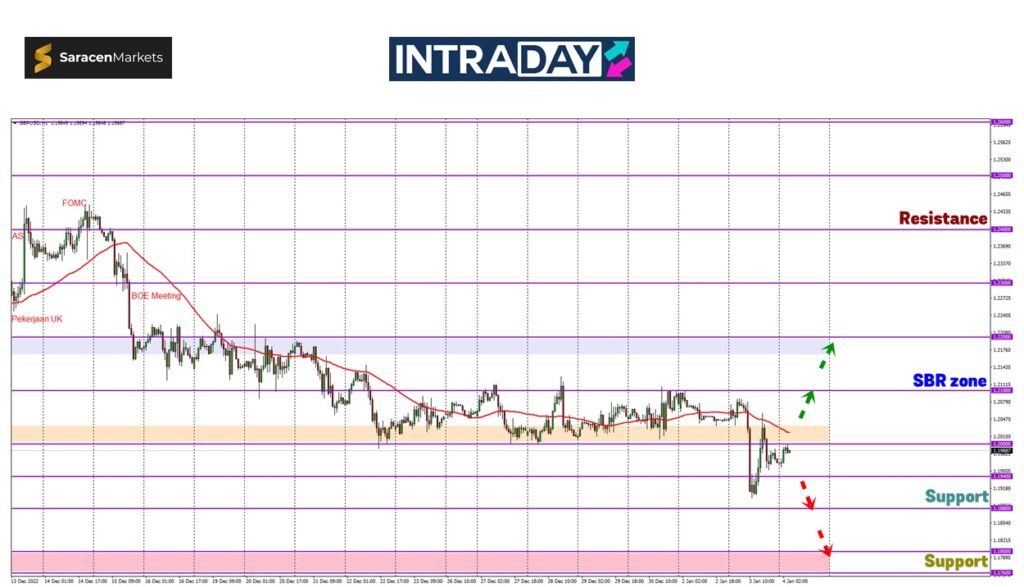This screenshot has height=587, width=1024.
Task: Click the lower green arrow above the orange zone
Action: point(806,404)
